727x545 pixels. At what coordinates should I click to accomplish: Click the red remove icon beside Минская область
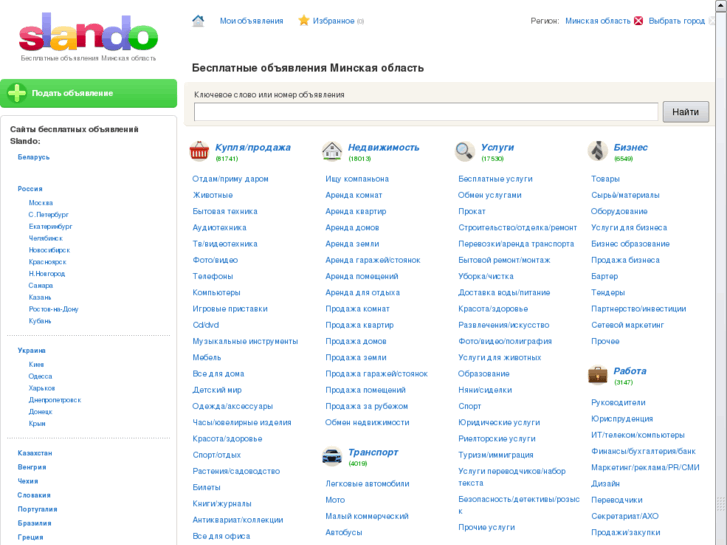(x=639, y=21)
